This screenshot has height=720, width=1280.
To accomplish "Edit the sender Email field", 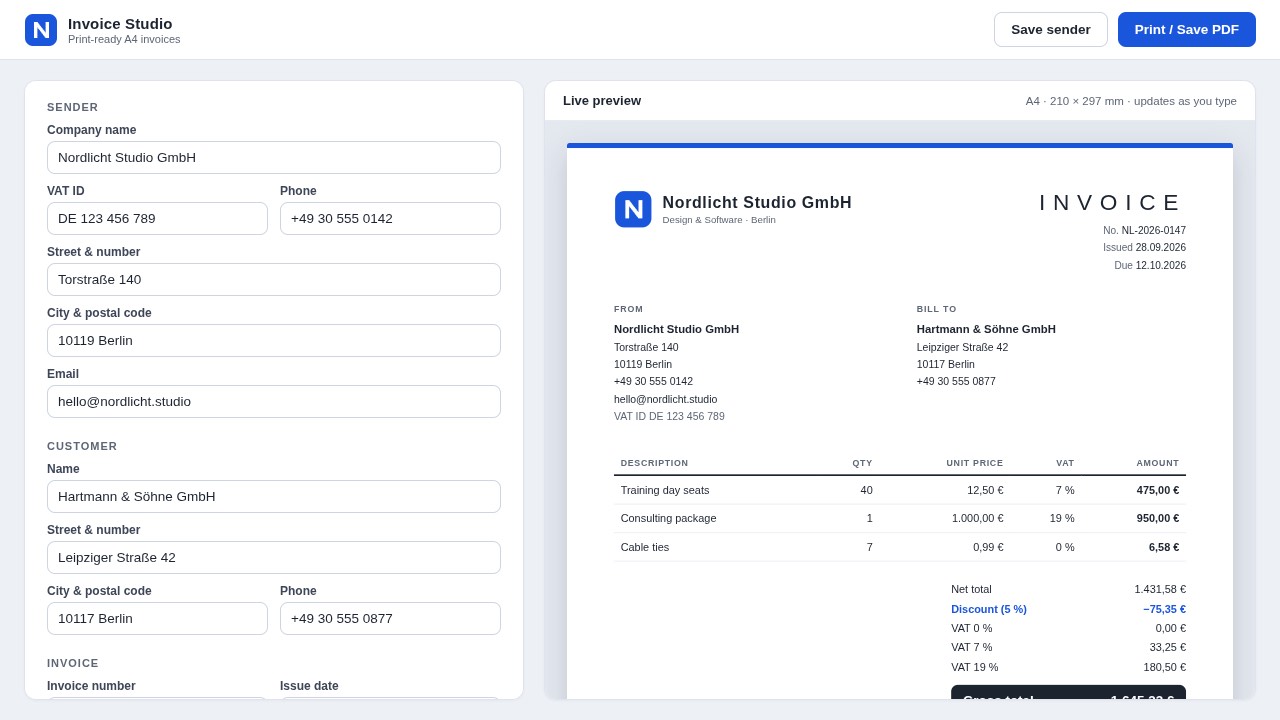I will (x=274, y=401).
